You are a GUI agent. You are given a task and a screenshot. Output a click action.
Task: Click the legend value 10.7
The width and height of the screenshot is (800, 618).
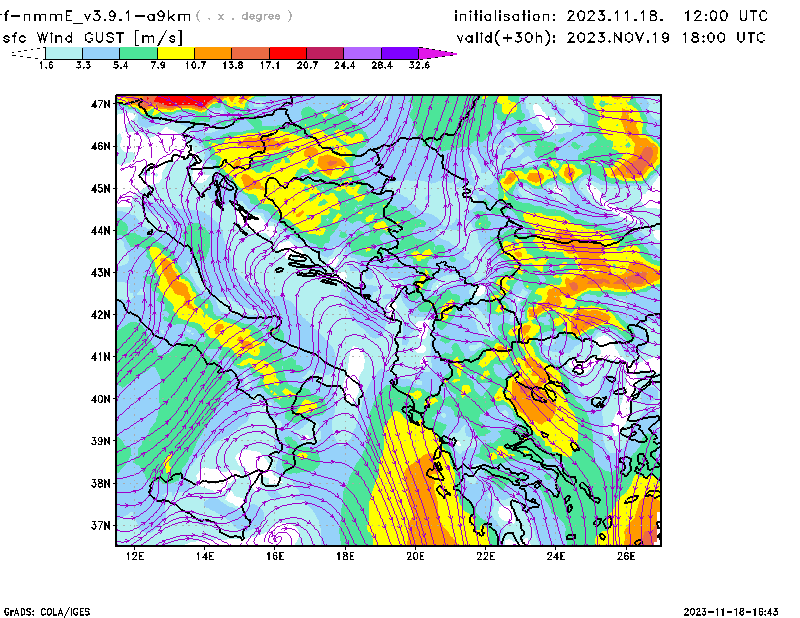click(195, 65)
